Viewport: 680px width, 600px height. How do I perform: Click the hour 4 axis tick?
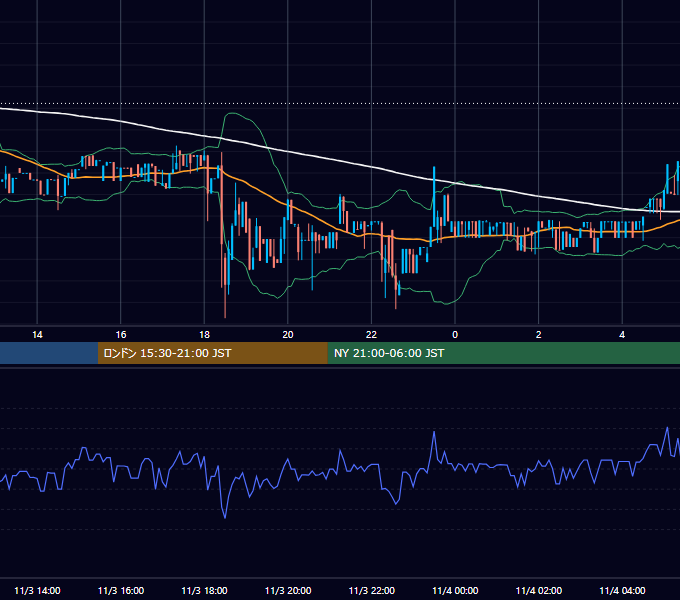click(x=622, y=335)
